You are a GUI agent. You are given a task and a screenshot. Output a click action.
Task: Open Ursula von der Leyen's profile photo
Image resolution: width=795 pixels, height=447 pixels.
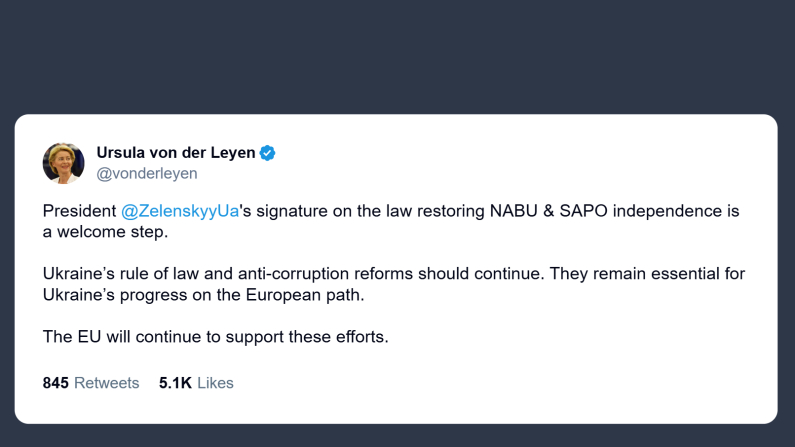(x=63, y=162)
